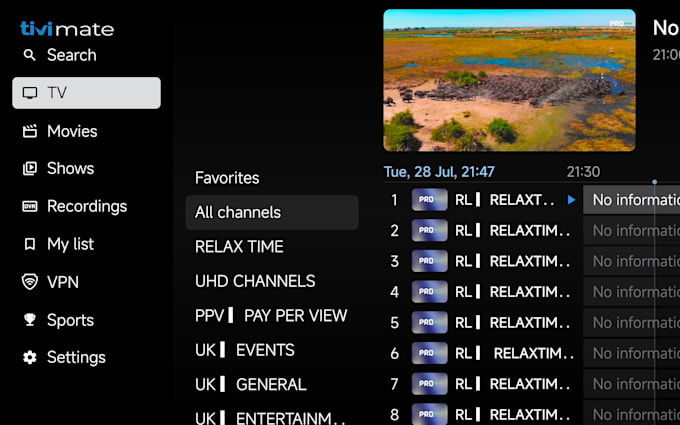Viewport: 680px width, 425px height.
Task: Click the PRO logo of channel 6
Action: 429,353
